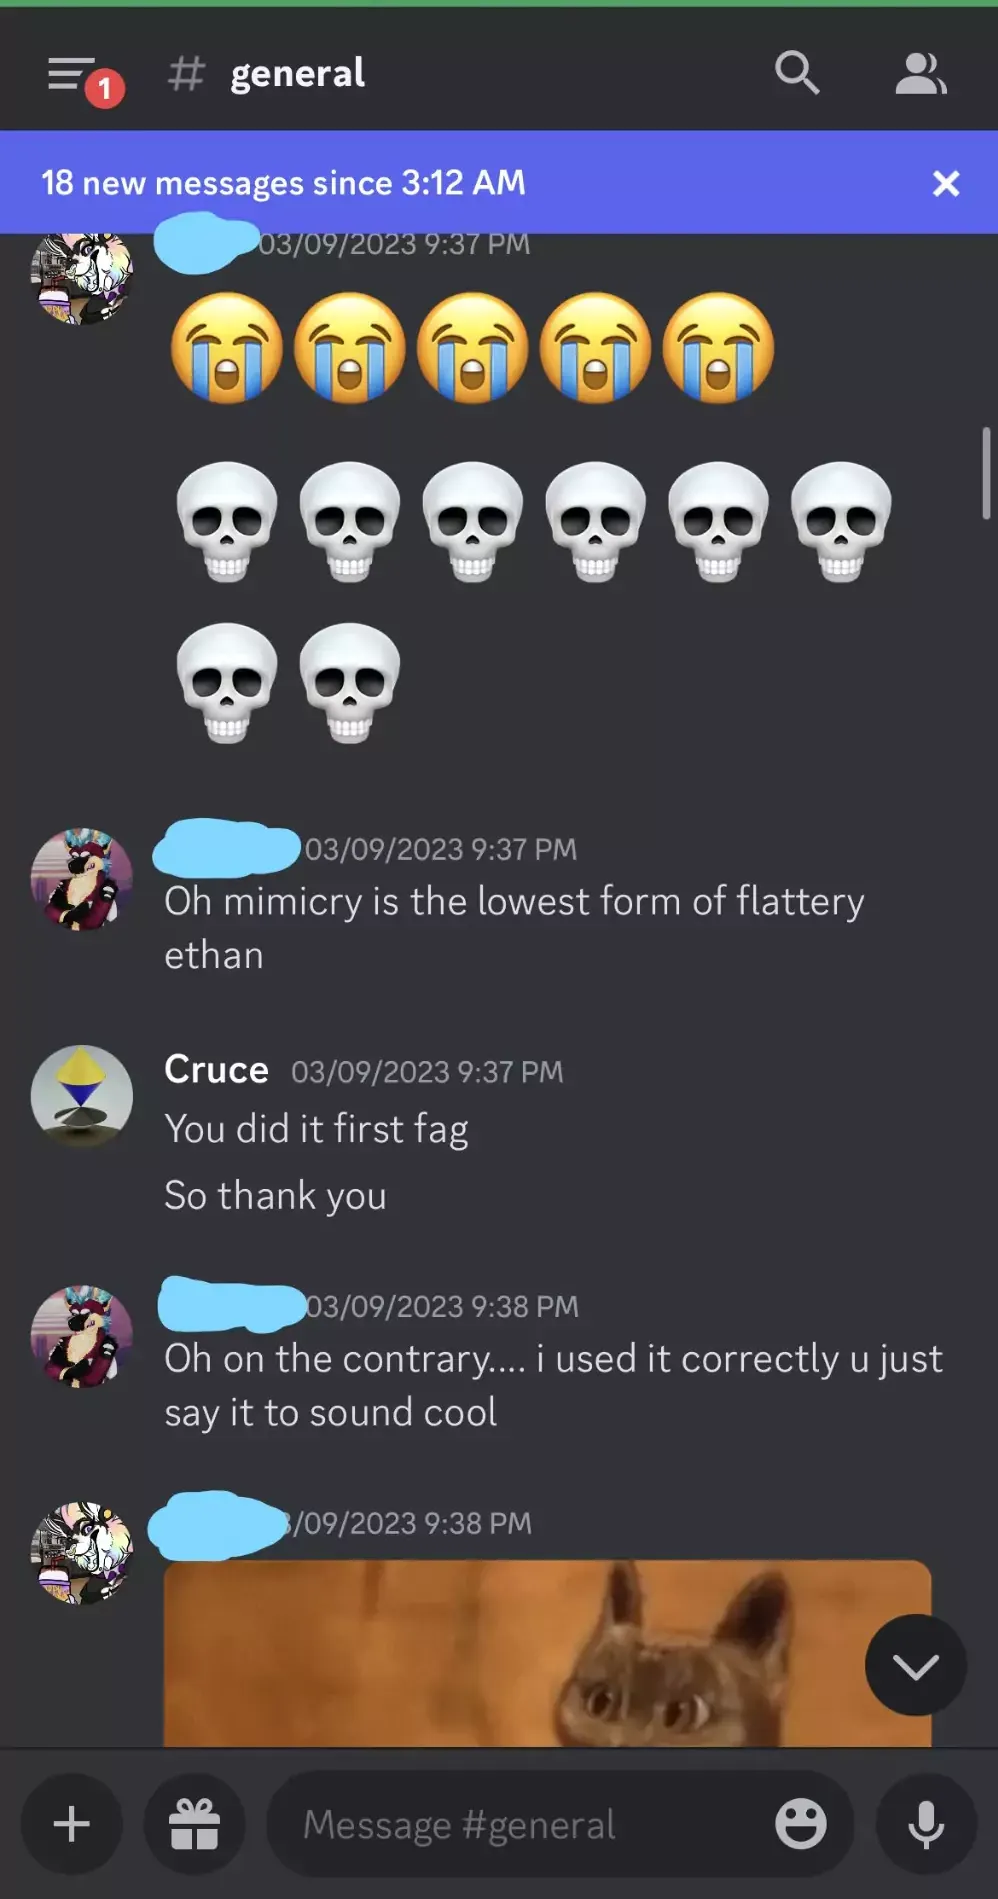Open the gift Nitro icon
The image size is (998, 1899).
pos(194,1824)
